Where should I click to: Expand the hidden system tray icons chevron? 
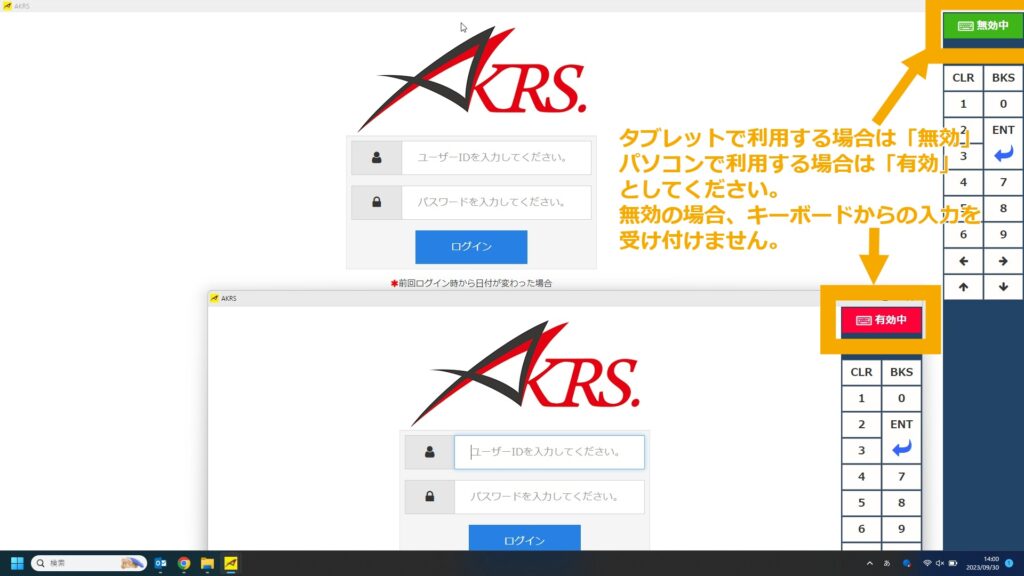coord(869,564)
